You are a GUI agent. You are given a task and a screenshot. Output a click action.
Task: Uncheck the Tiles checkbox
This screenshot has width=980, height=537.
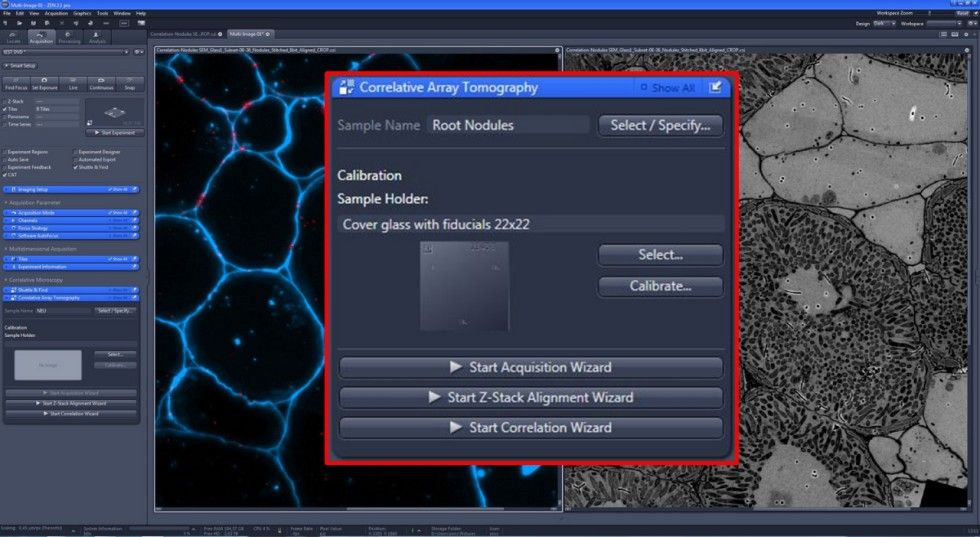[x=4, y=109]
